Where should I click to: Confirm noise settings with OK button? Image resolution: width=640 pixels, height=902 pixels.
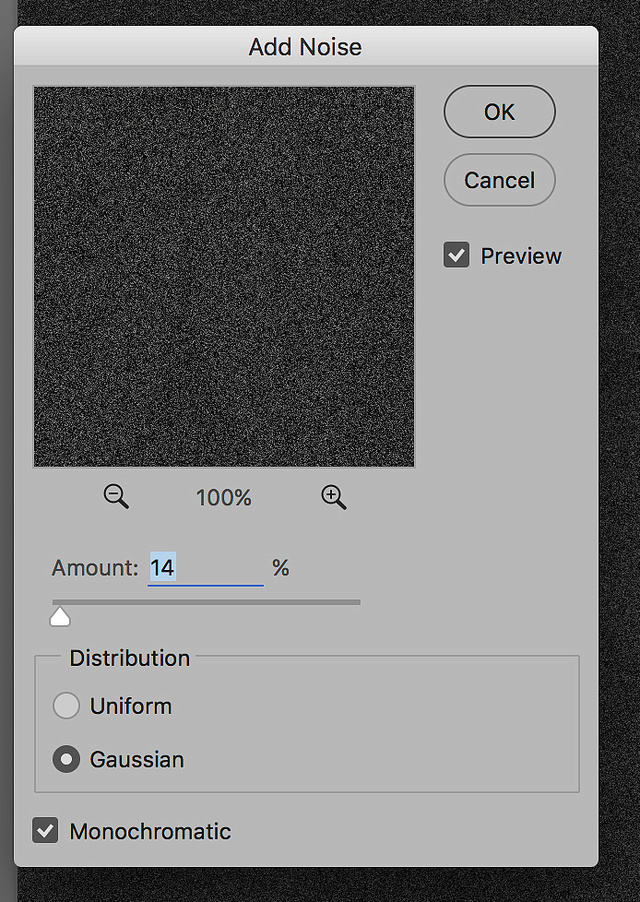pyautogui.click(x=499, y=112)
